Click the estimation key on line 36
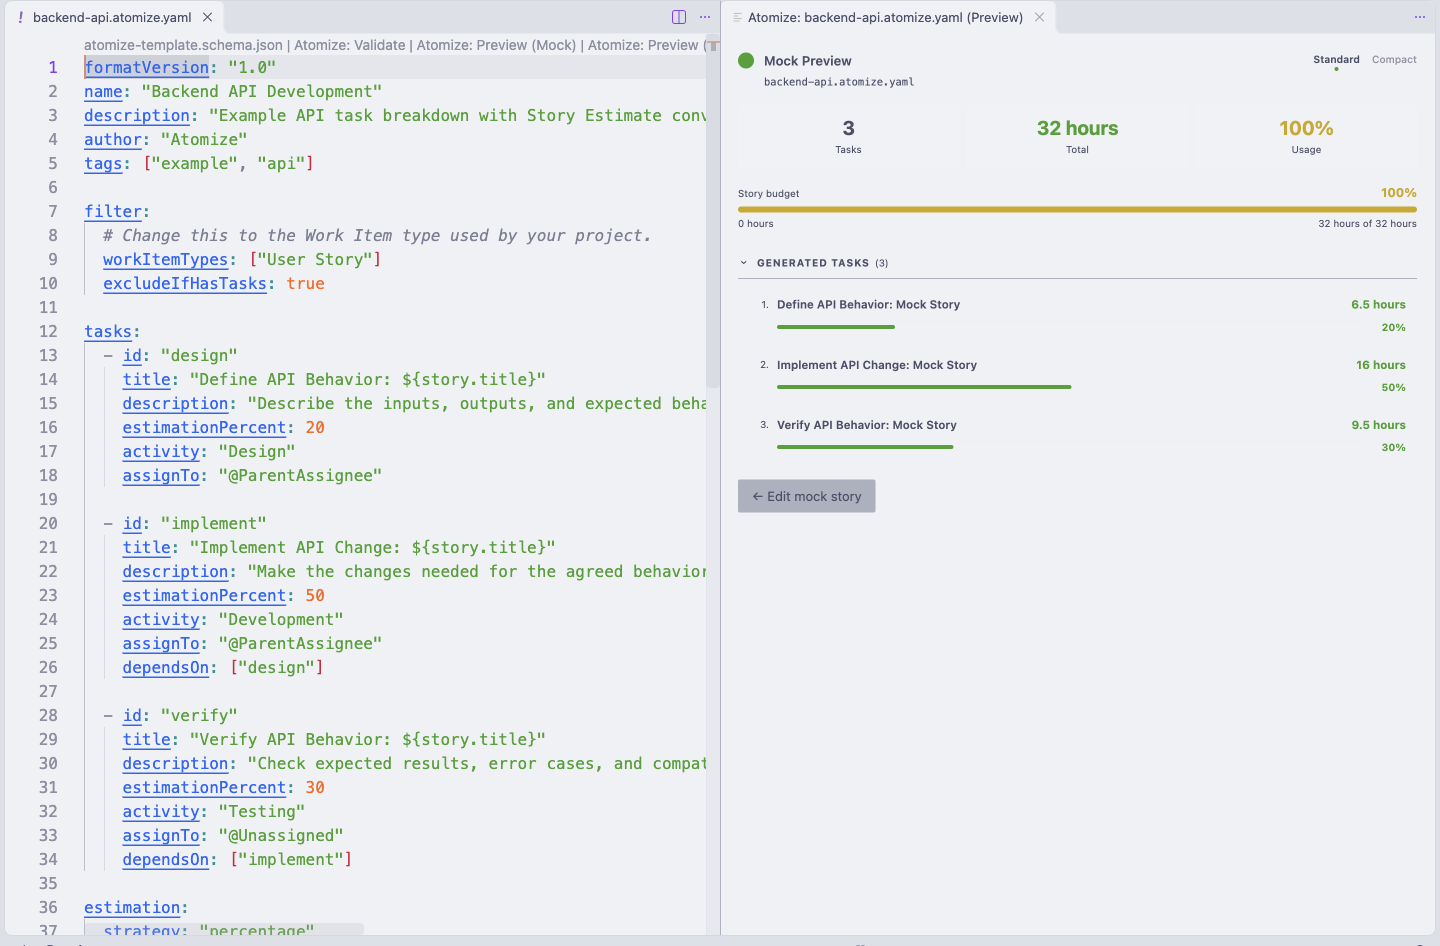Screen dimensions: 1440x946 pos(132,907)
